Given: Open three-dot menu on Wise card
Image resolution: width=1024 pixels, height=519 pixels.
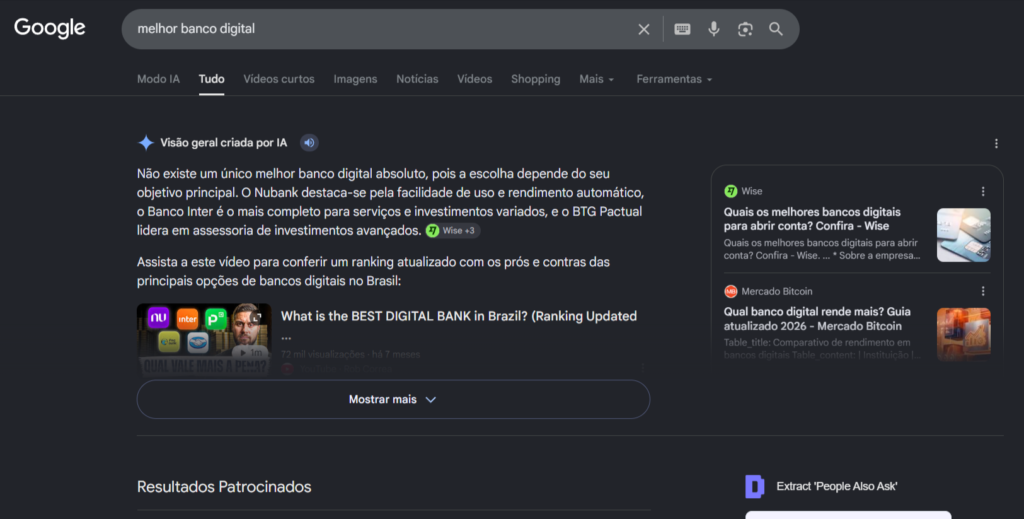Looking at the screenshot, I should coord(983,191).
